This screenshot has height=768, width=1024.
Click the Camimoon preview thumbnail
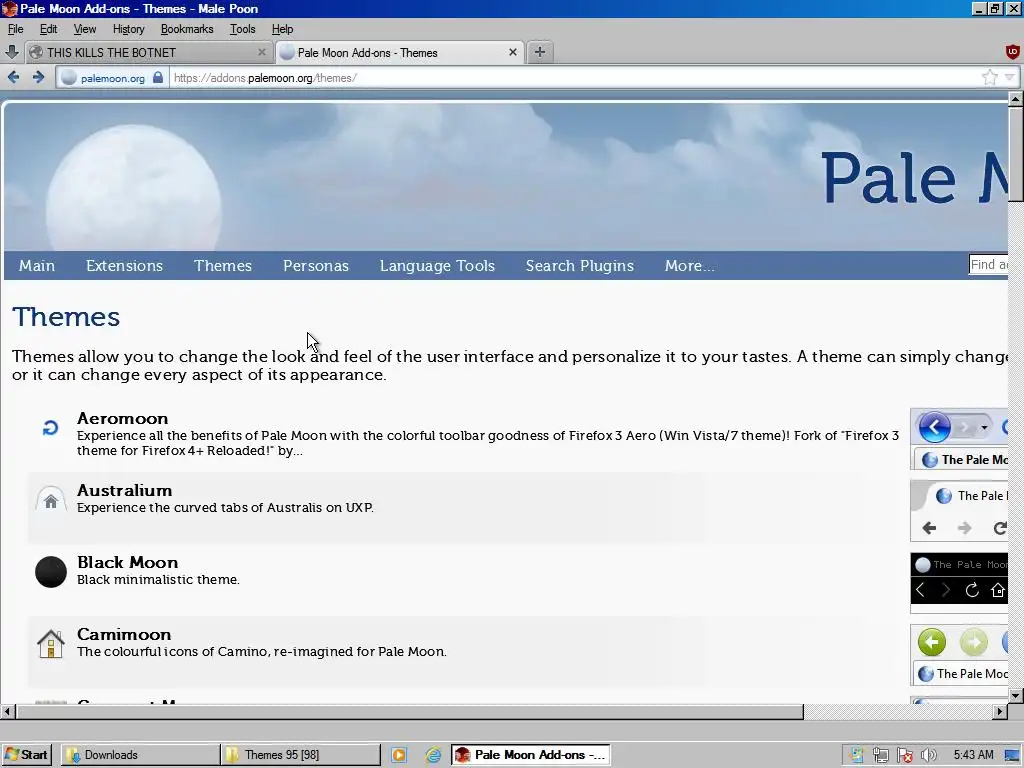click(x=959, y=654)
